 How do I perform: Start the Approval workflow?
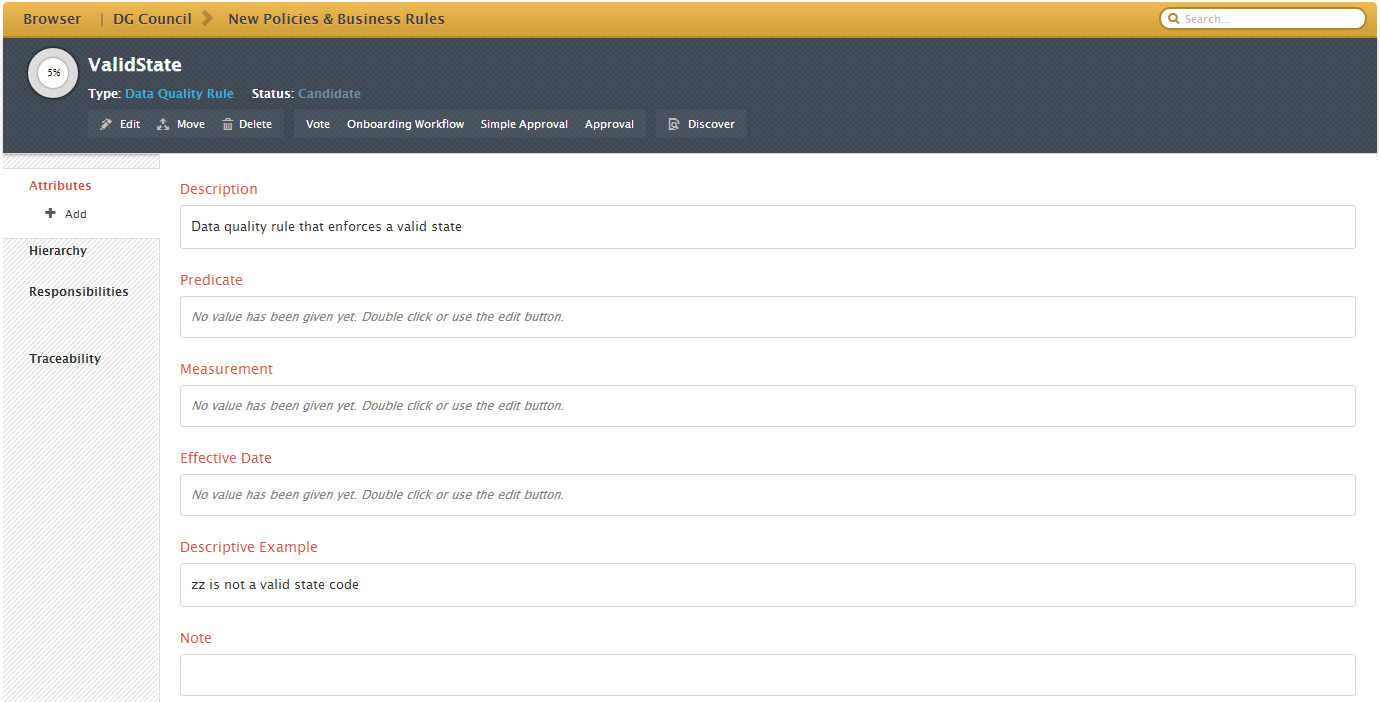(x=609, y=124)
